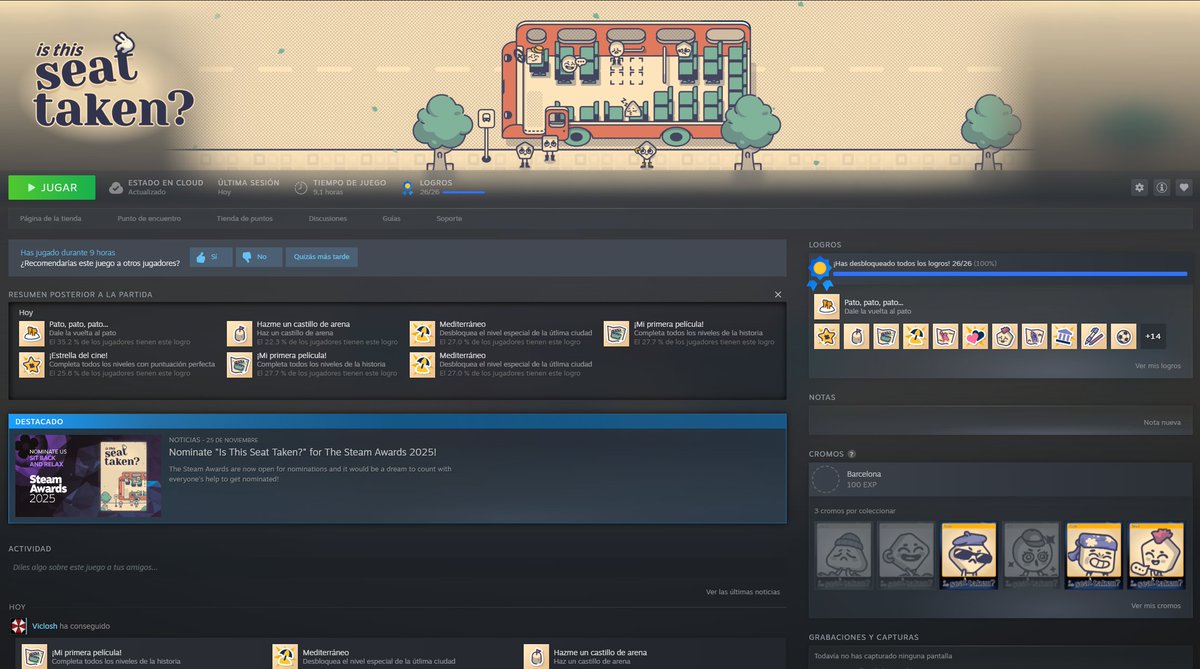1200x669 pixels.
Task: Click the beach umbrella achievement in Logros panel
Action: (915, 336)
